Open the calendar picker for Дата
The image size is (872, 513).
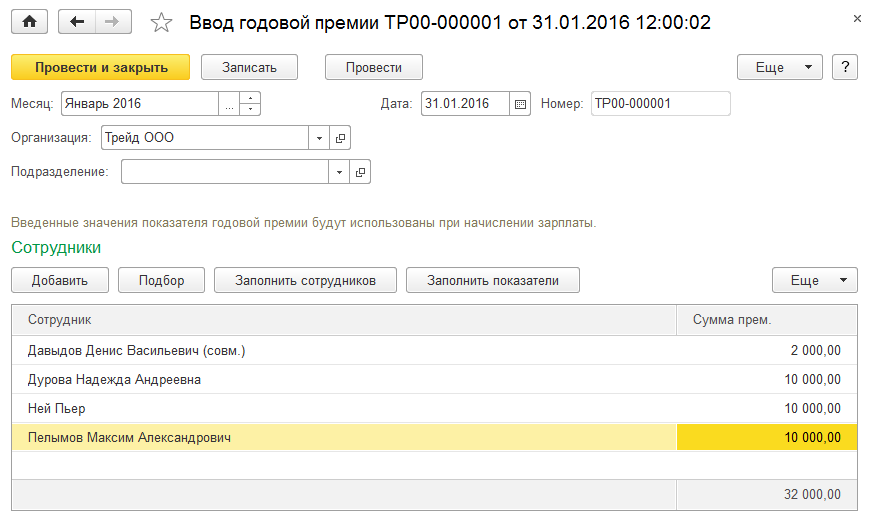[520, 104]
